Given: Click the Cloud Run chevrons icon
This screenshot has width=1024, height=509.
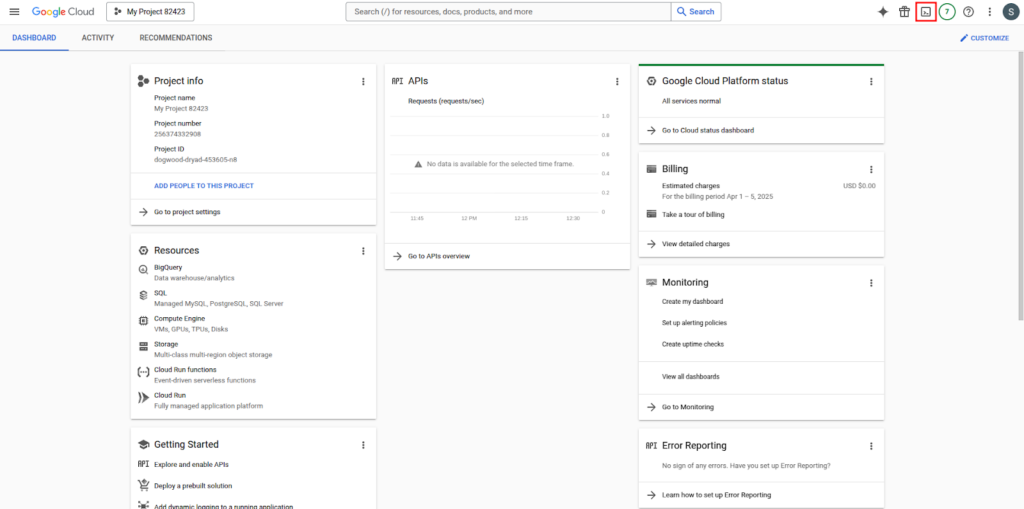Looking at the screenshot, I should click(143, 397).
